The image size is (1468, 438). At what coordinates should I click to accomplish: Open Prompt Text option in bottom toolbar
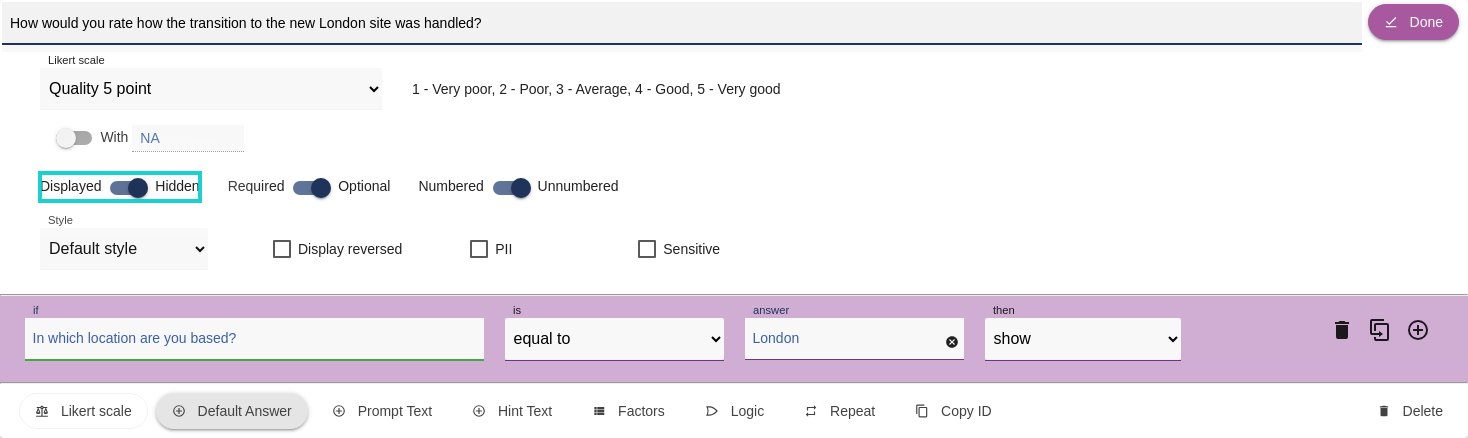(382, 411)
